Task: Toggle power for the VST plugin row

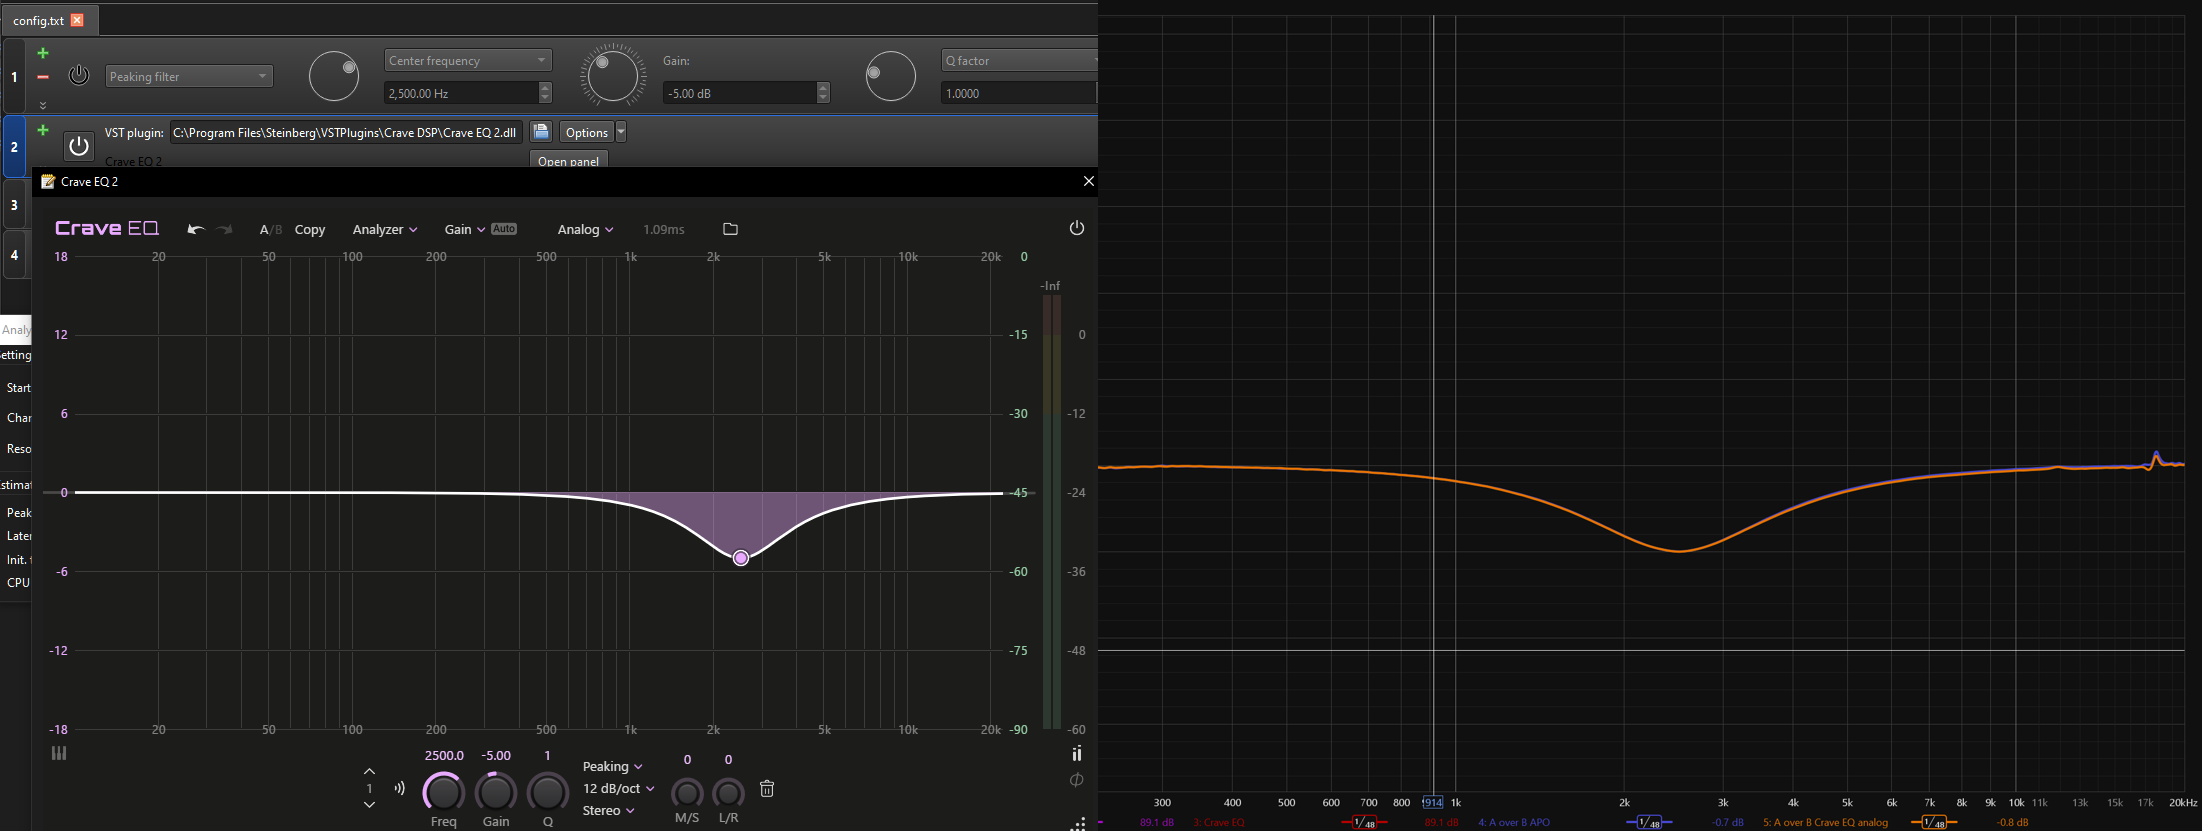Action: [79, 146]
